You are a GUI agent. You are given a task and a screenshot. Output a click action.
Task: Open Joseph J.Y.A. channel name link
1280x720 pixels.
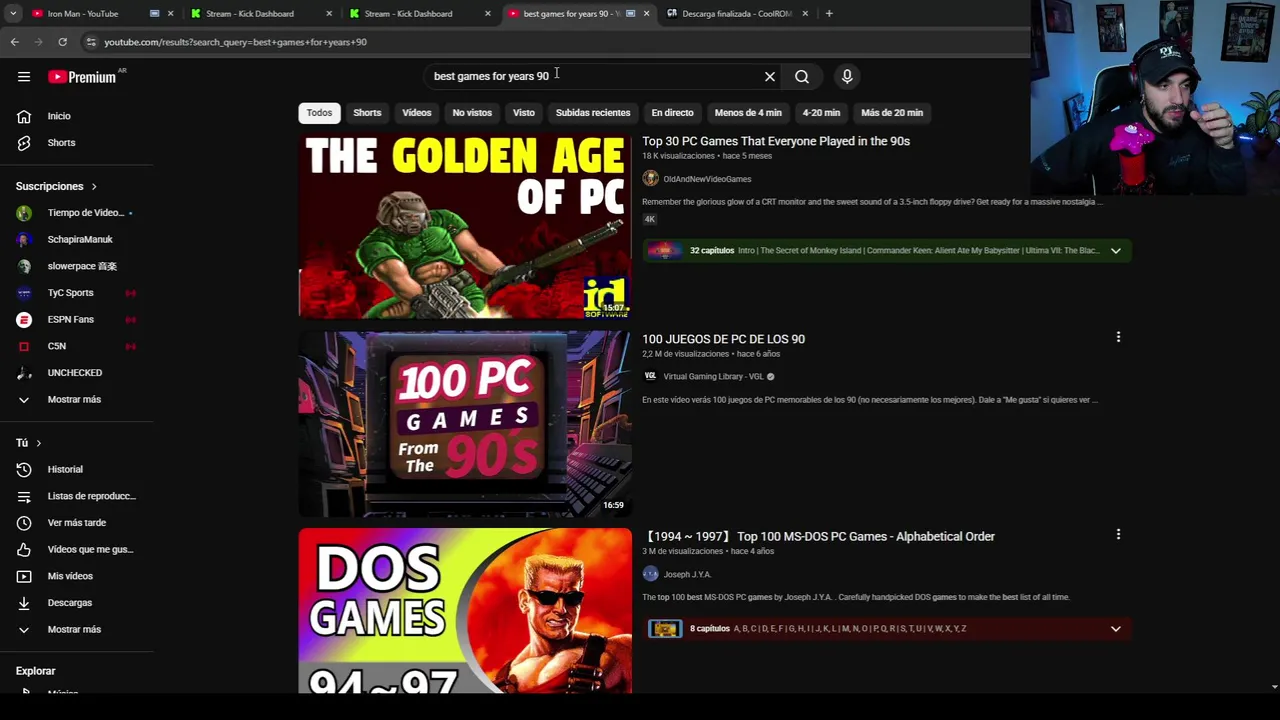point(687,574)
